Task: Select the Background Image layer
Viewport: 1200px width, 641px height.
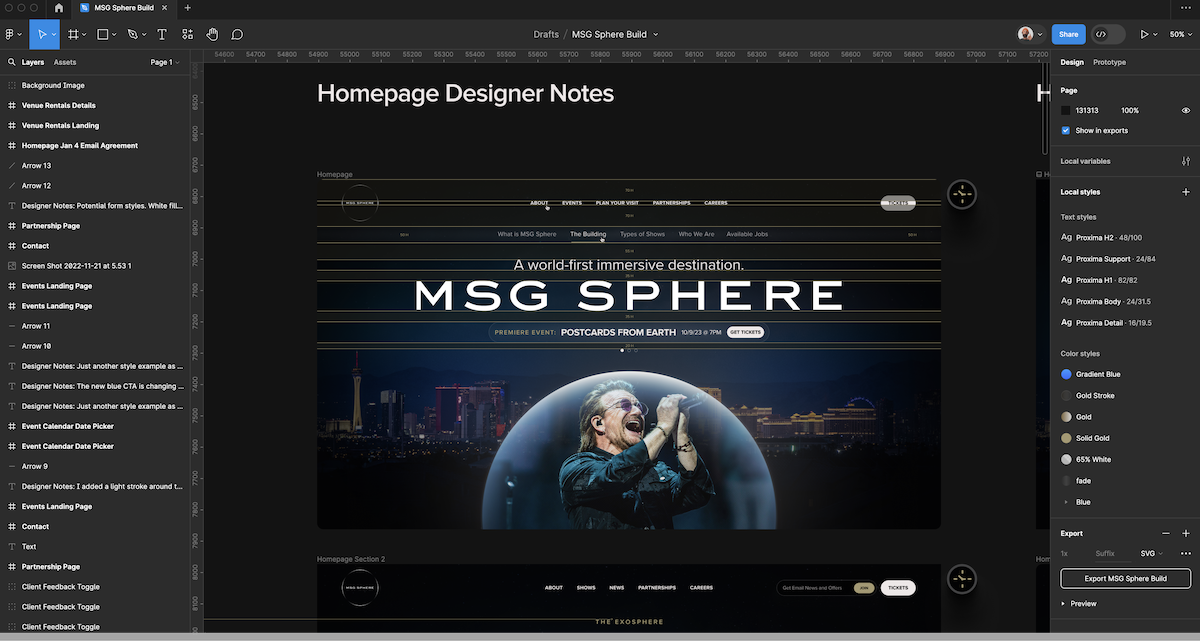Action: [53, 86]
